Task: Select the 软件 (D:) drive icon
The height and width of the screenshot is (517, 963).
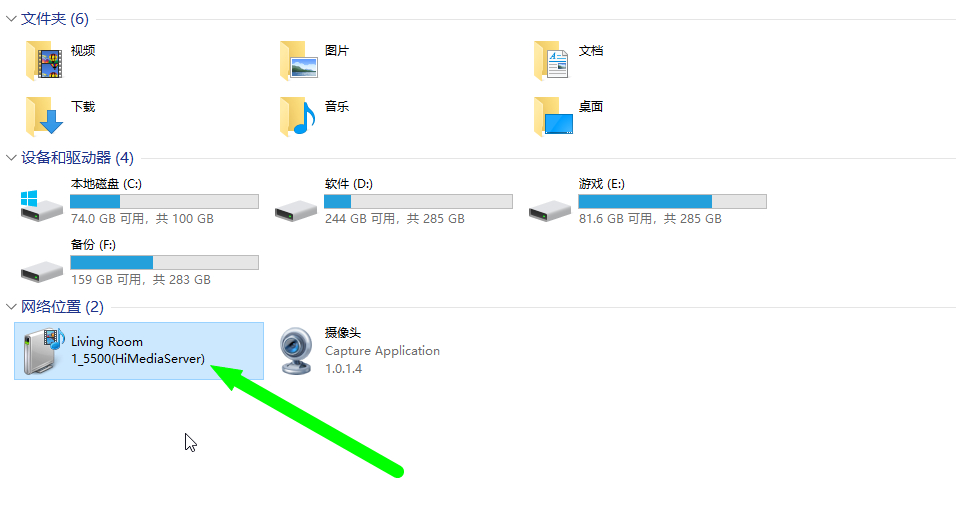Action: (295, 211)
